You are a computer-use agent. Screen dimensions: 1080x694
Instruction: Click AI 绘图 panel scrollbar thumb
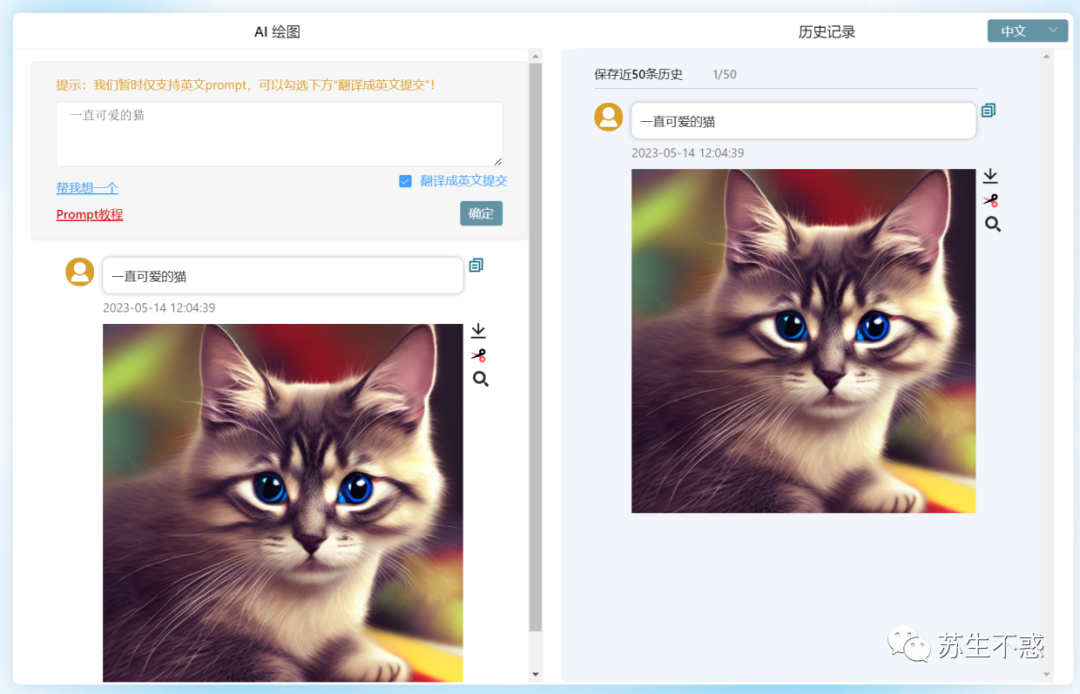(x=535, y=347)
